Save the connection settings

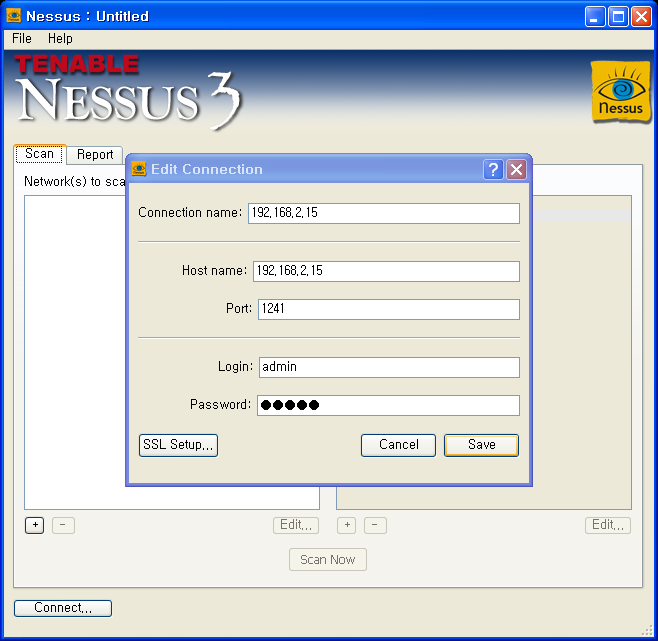(481, 445)
